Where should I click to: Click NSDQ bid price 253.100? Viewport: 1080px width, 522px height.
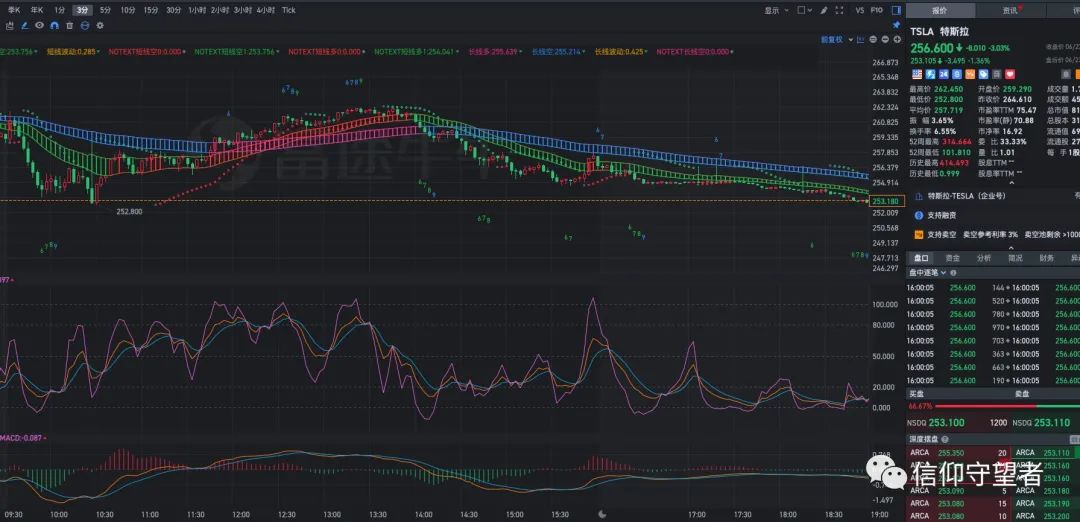click(x=947, y=422)
